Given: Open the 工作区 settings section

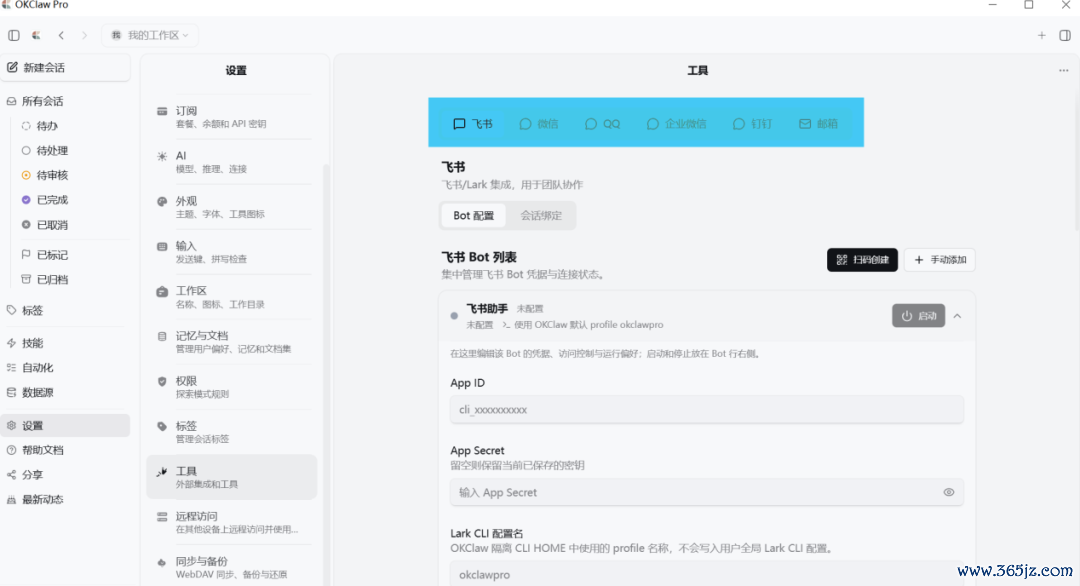Looking at the screenshot, I should coord(231,297).
